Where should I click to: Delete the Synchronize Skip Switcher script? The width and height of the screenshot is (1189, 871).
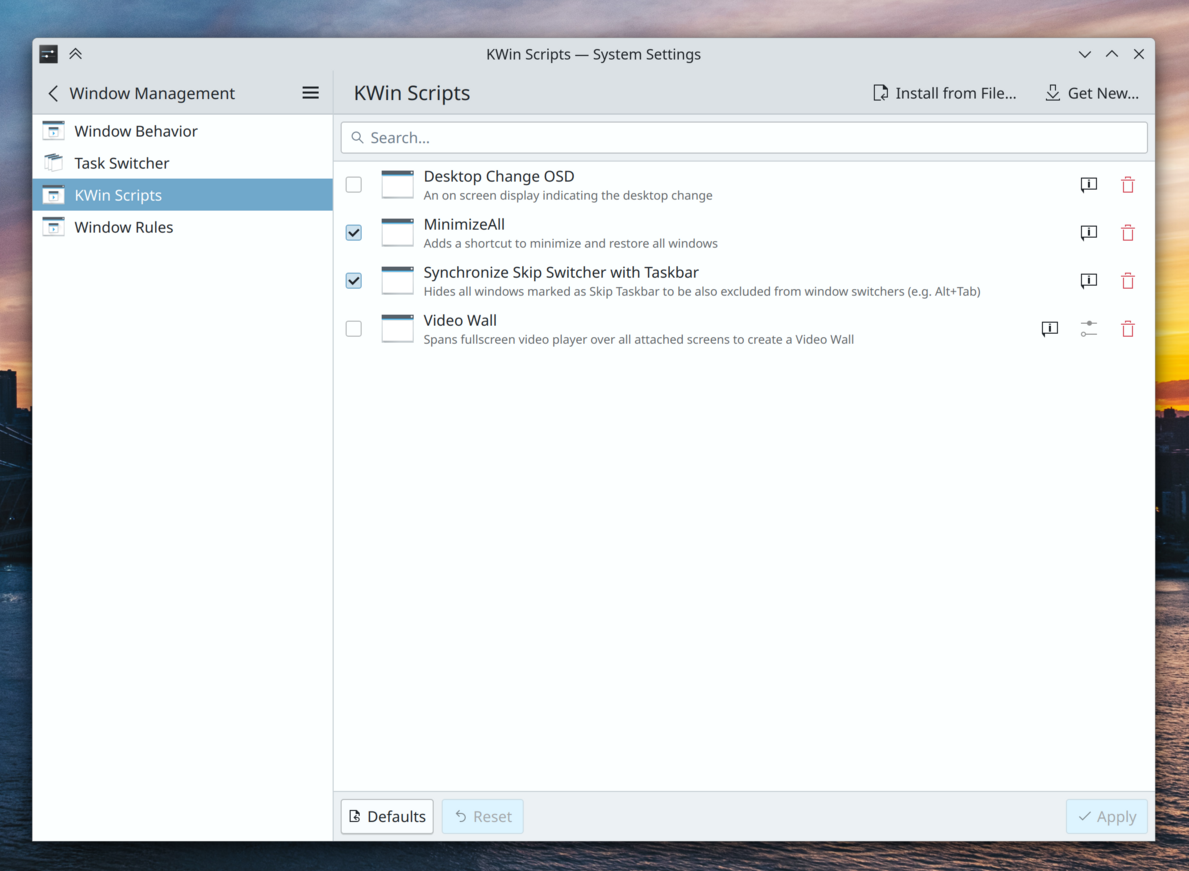(1128, 280)
